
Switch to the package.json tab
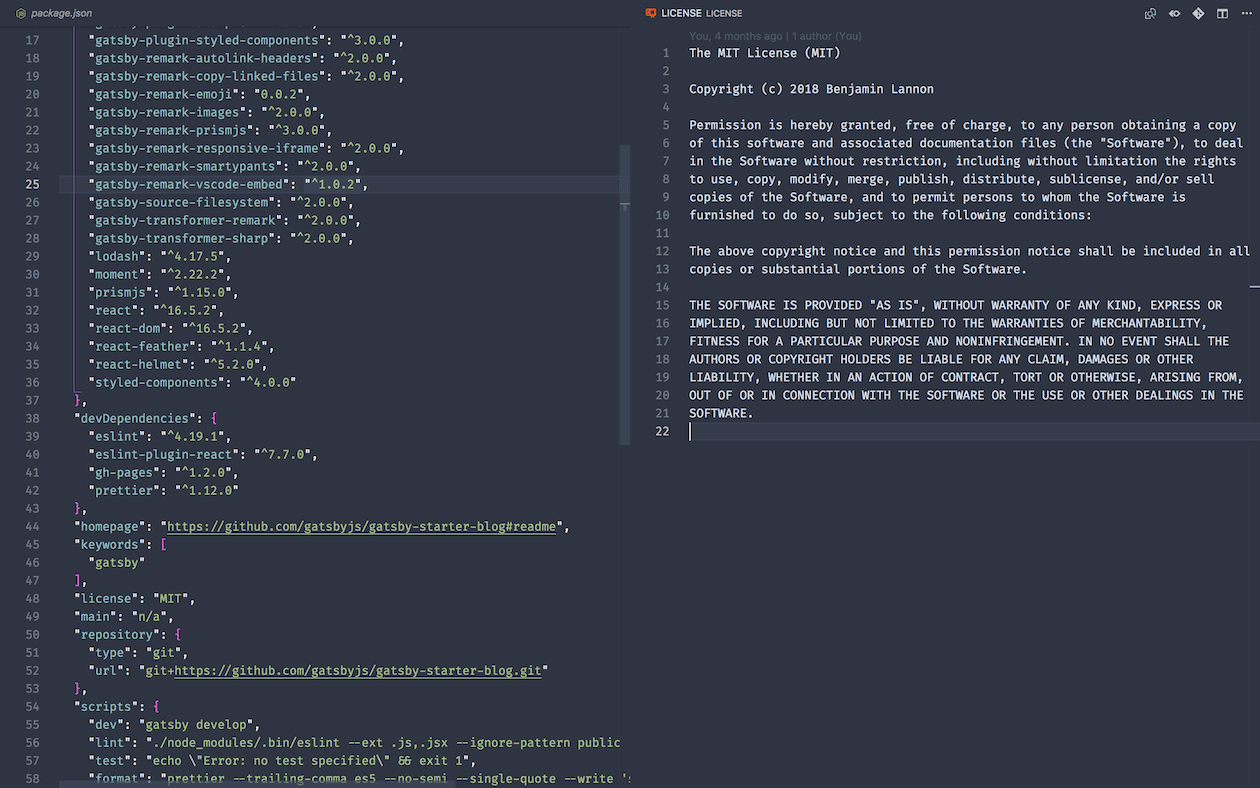(x=60, y=13)
